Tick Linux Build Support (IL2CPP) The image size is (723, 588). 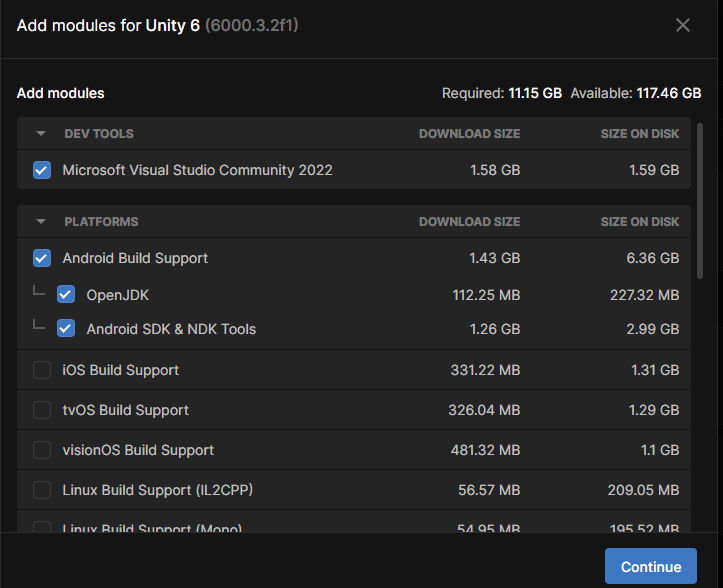[x=42, y=490]
